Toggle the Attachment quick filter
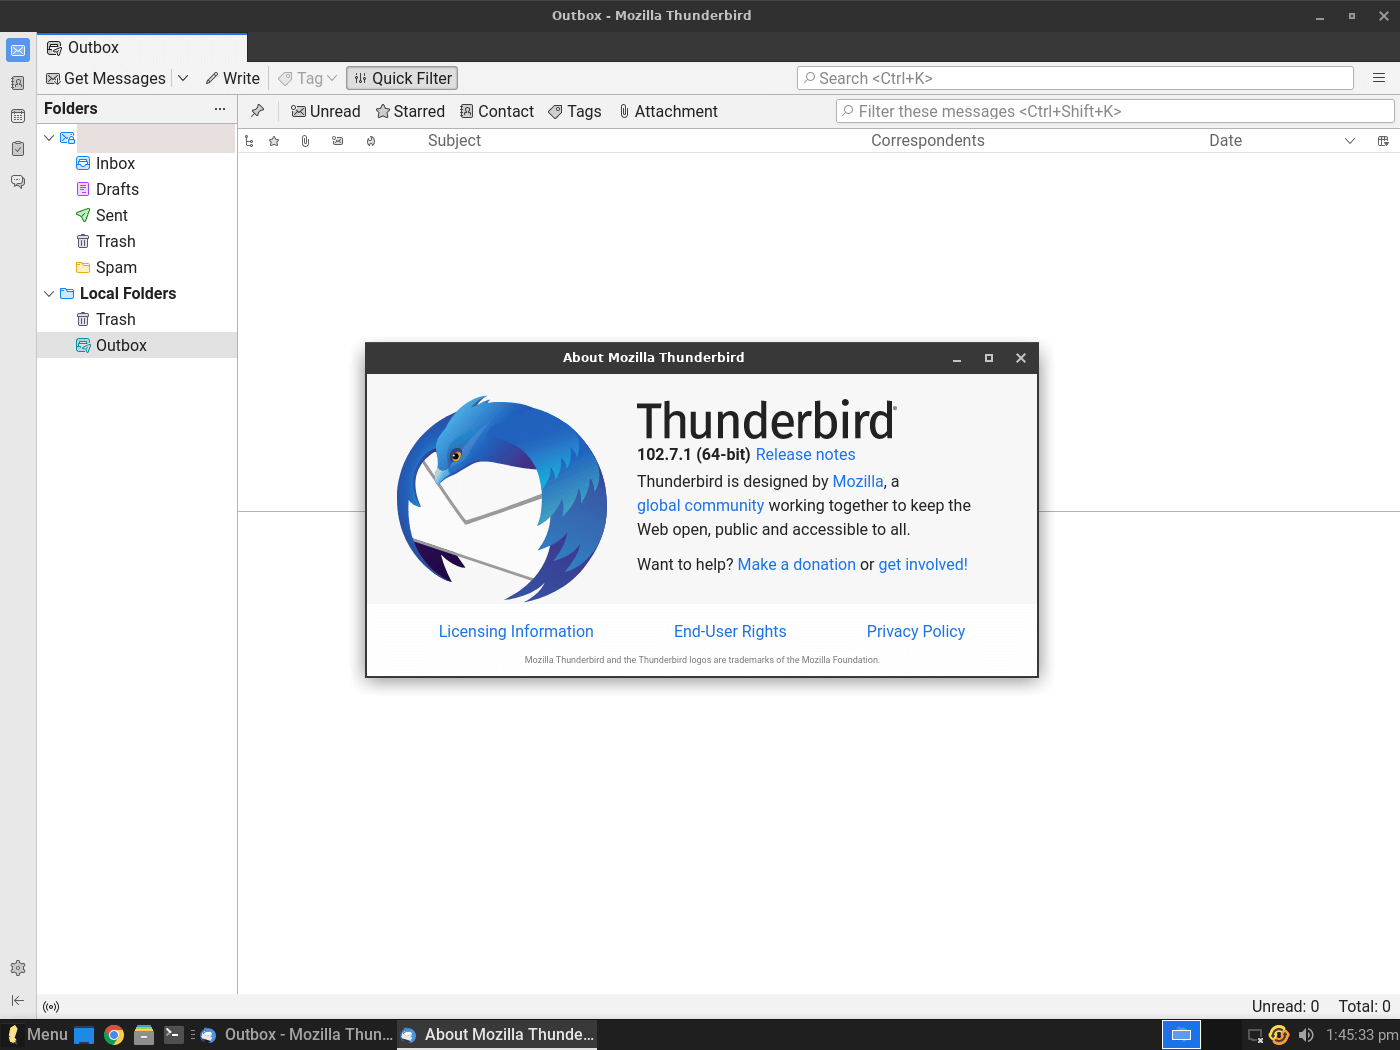 pos(668,111)
